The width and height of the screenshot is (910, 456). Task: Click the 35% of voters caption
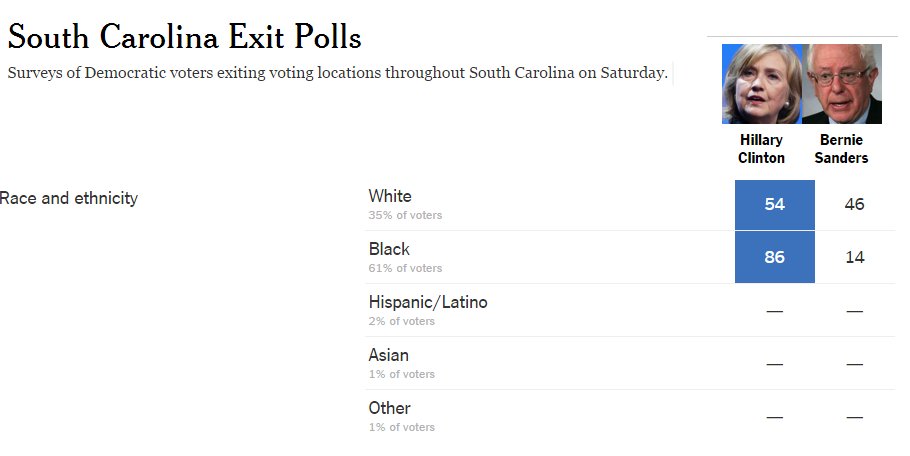(405, 215)
